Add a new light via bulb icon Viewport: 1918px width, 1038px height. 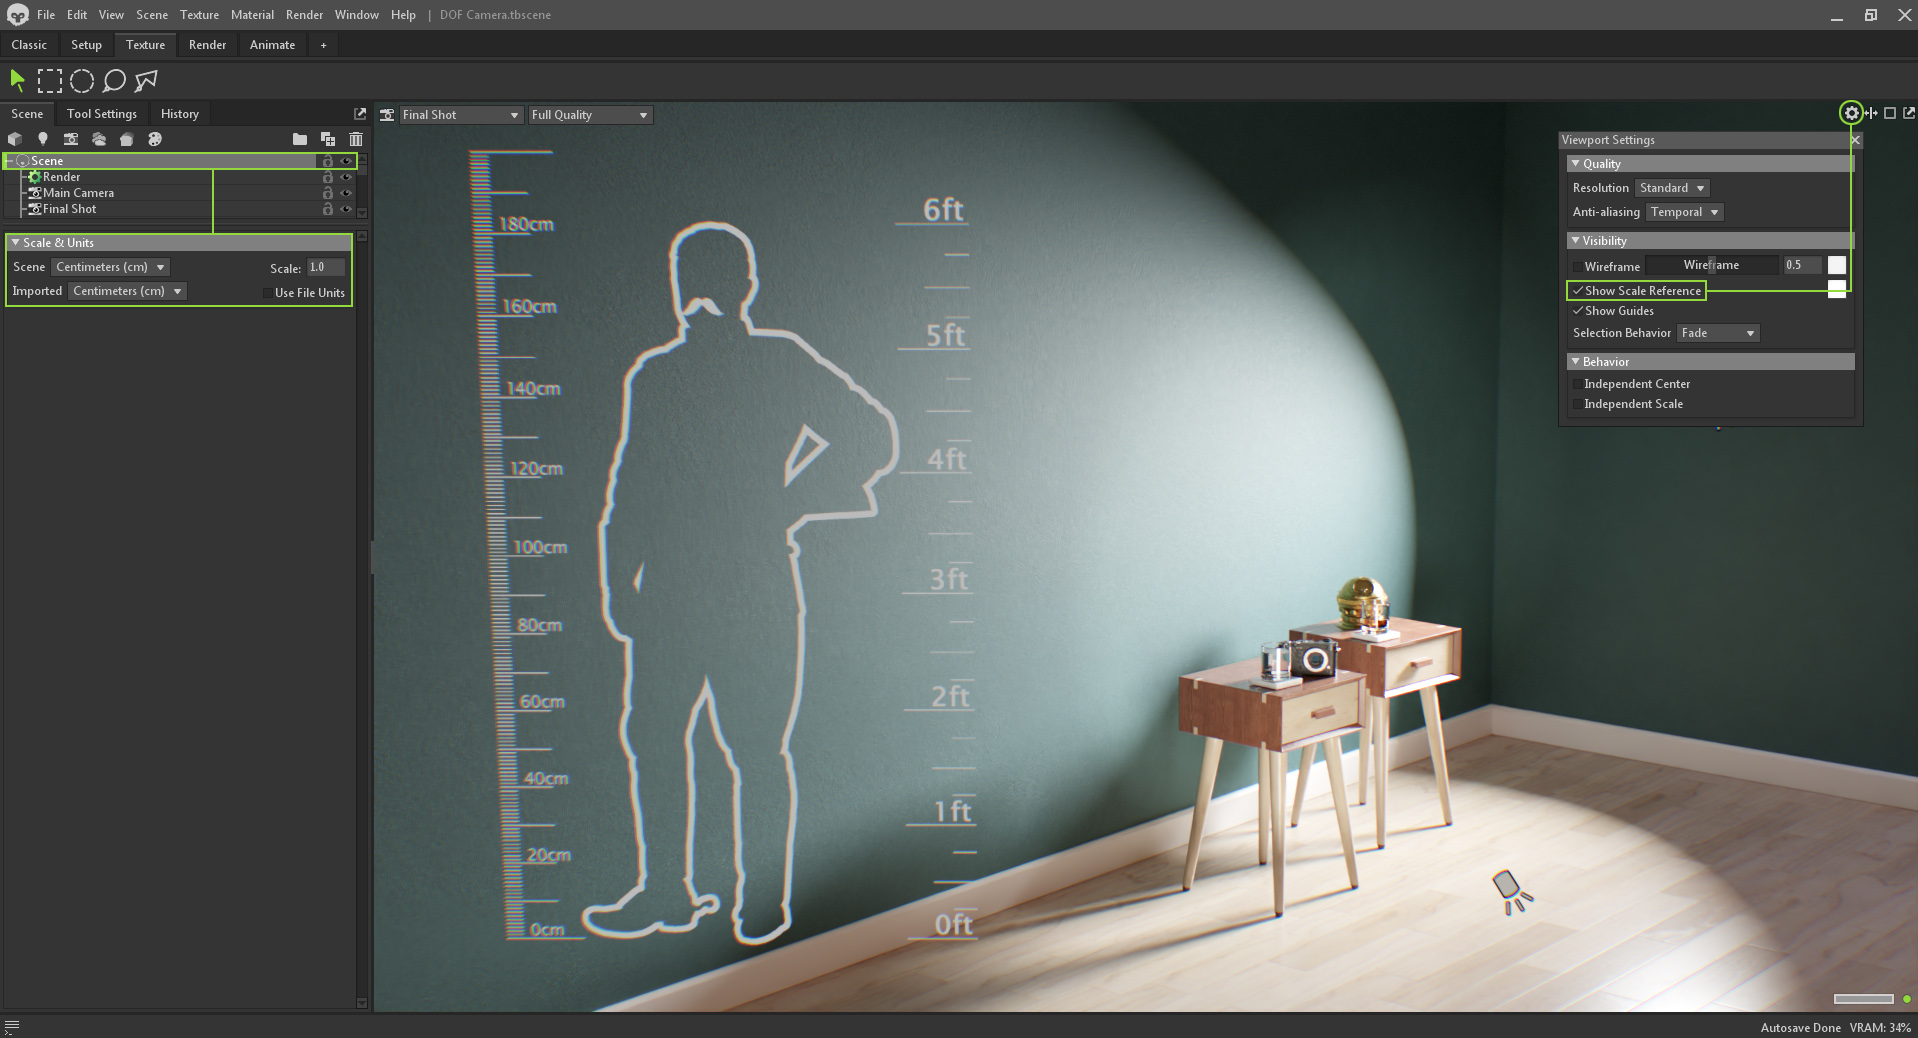coord(43,139)
